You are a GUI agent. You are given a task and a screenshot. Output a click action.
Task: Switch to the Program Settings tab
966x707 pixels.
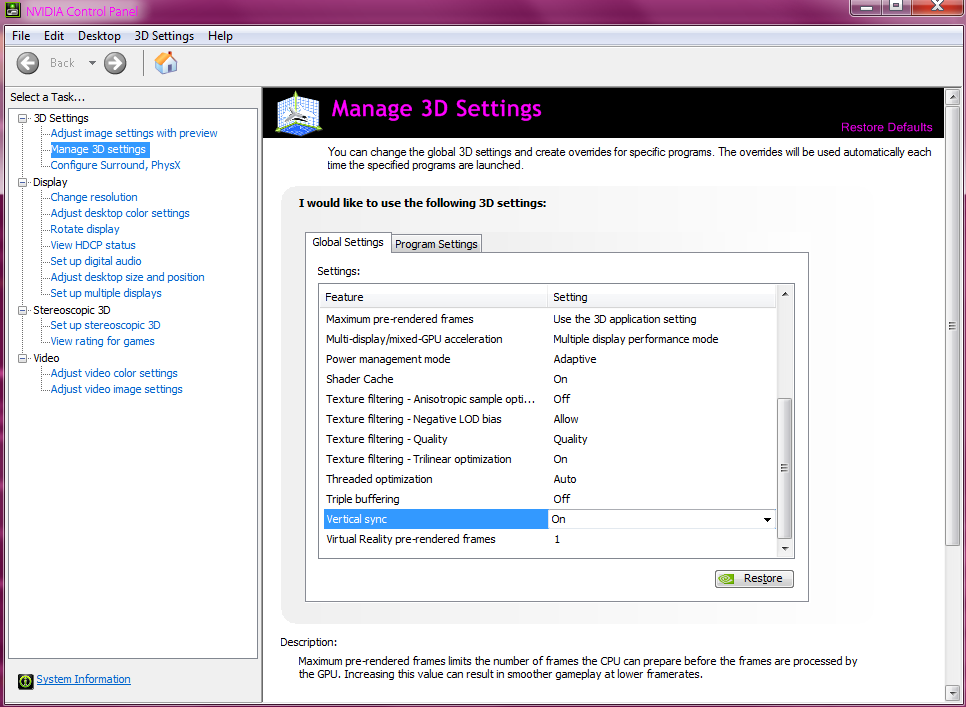tap(436, 244)
